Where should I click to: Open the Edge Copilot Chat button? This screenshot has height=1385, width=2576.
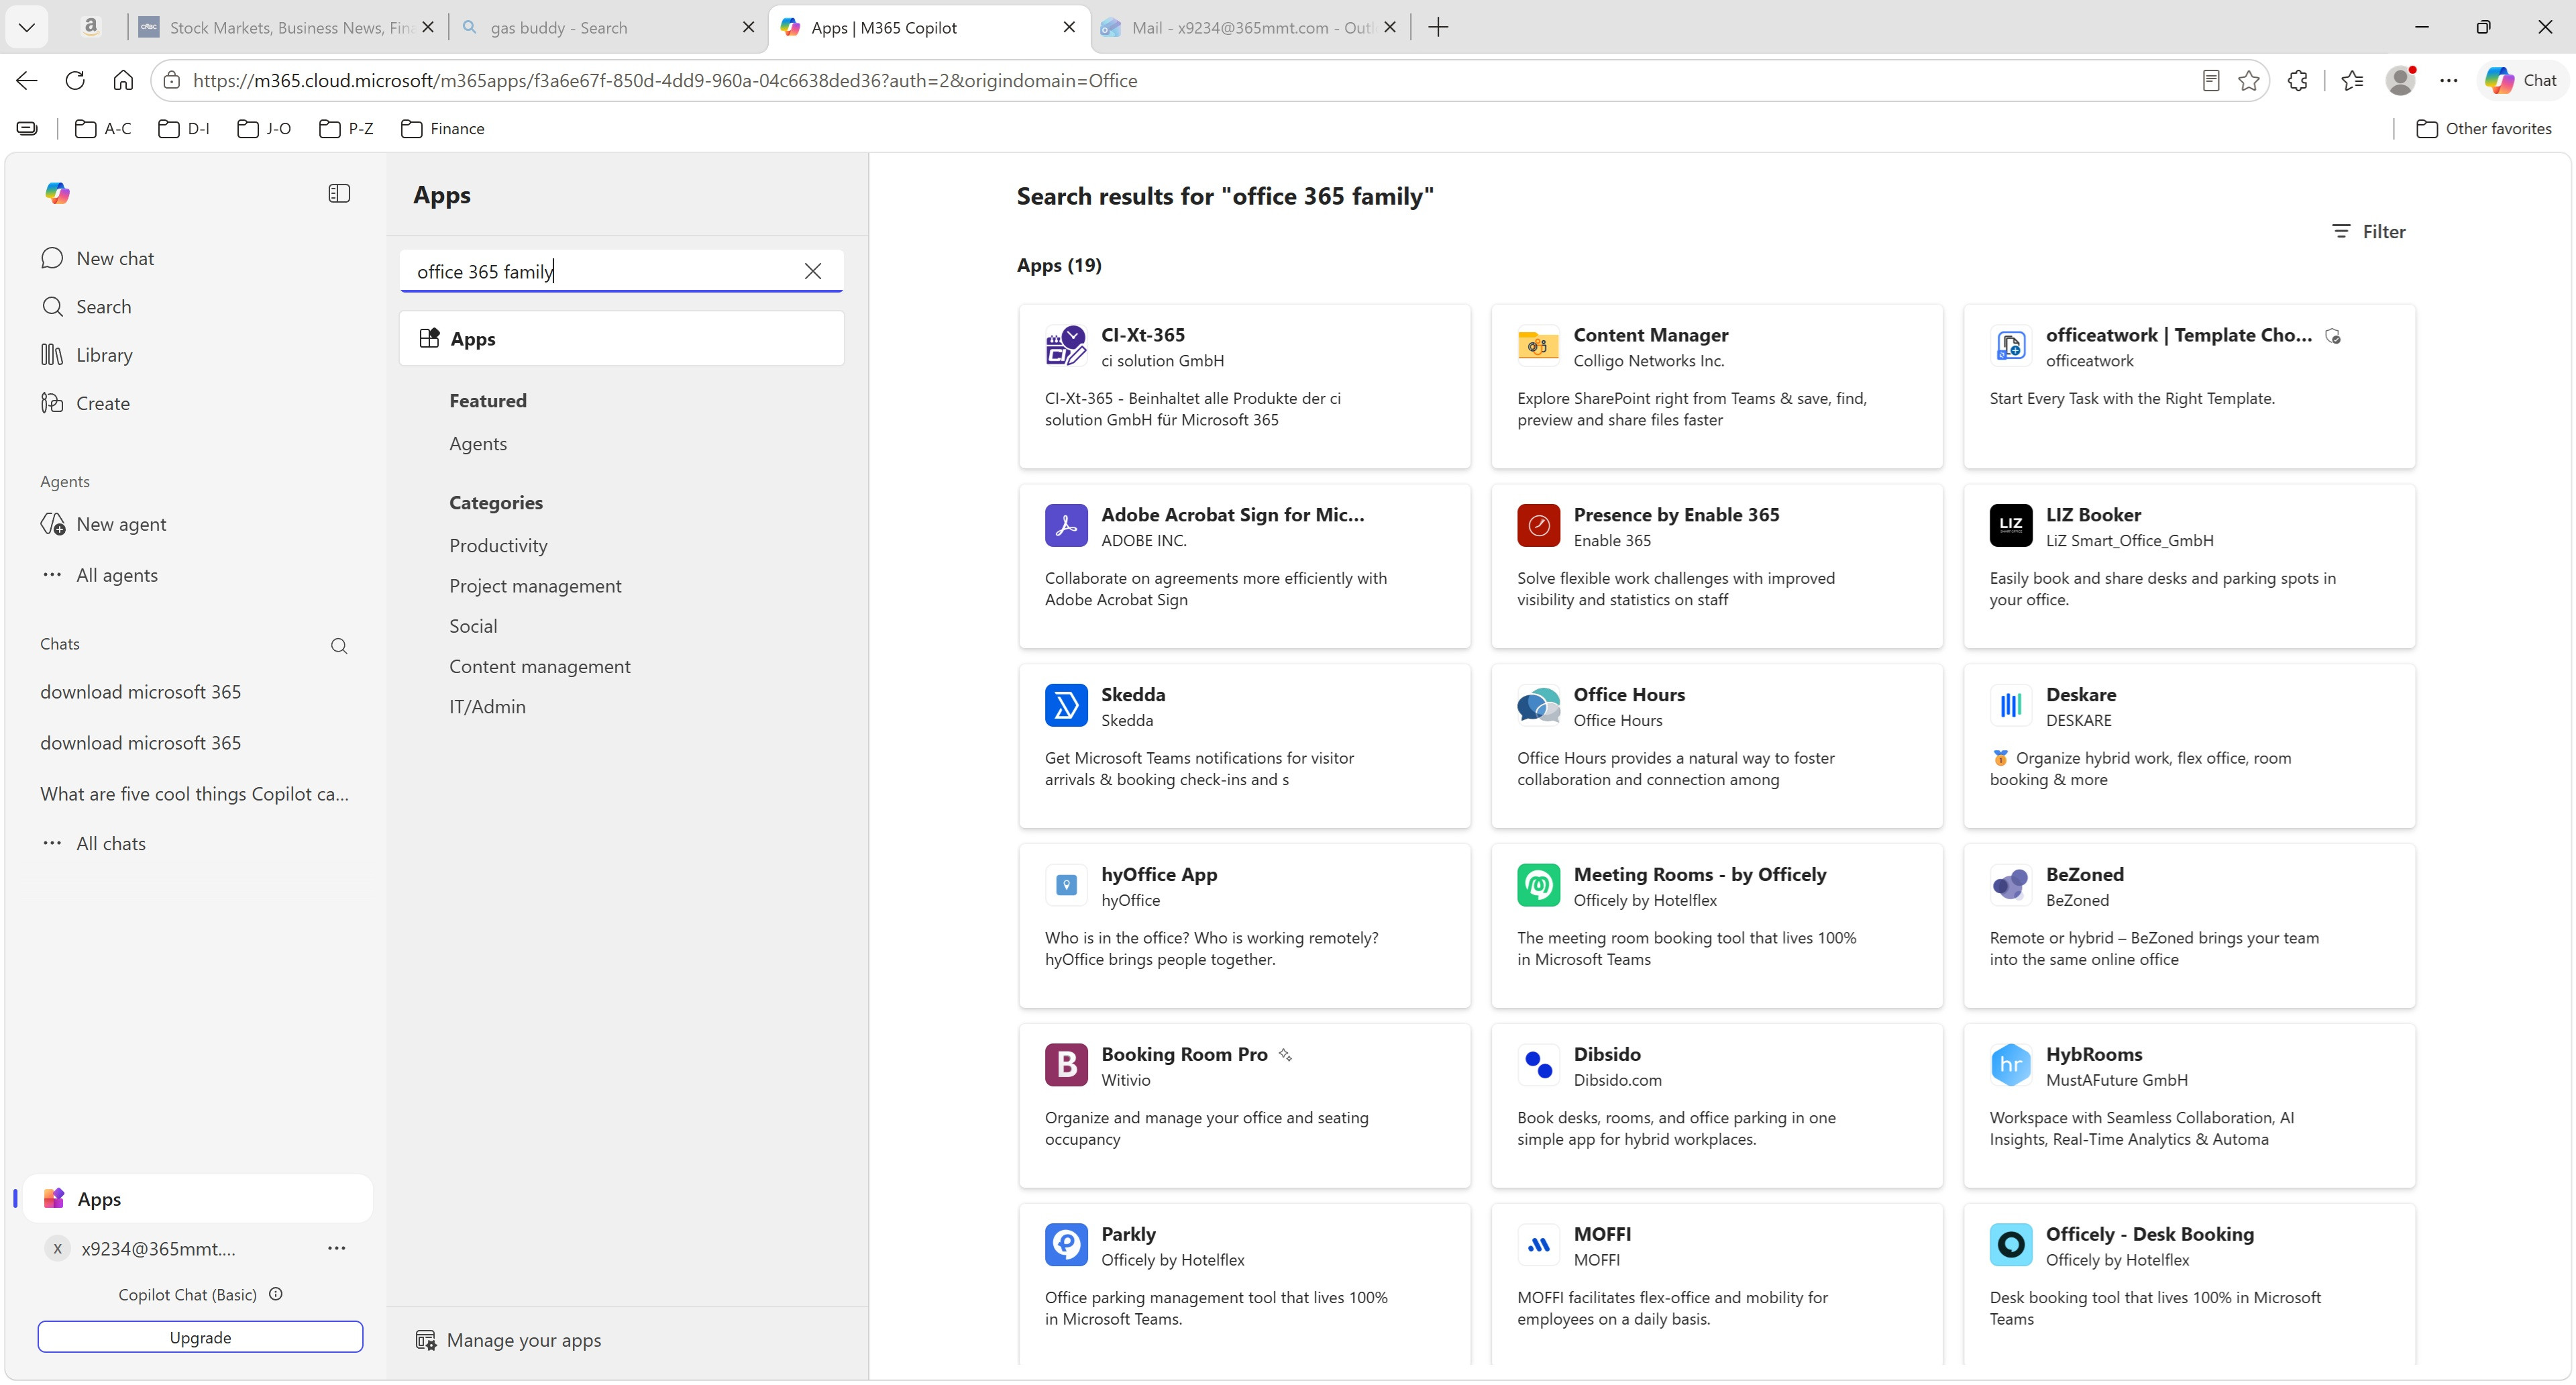point(2521,81)
